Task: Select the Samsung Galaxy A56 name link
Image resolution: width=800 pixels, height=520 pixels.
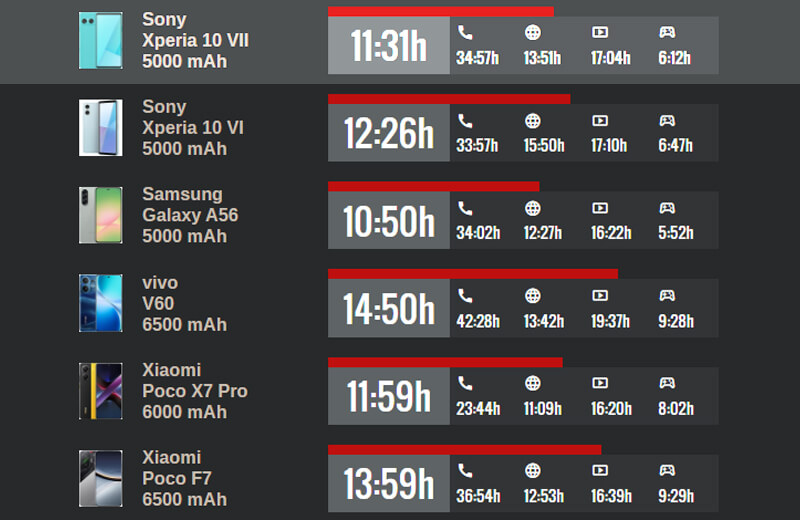Action: tap(190, 215)
